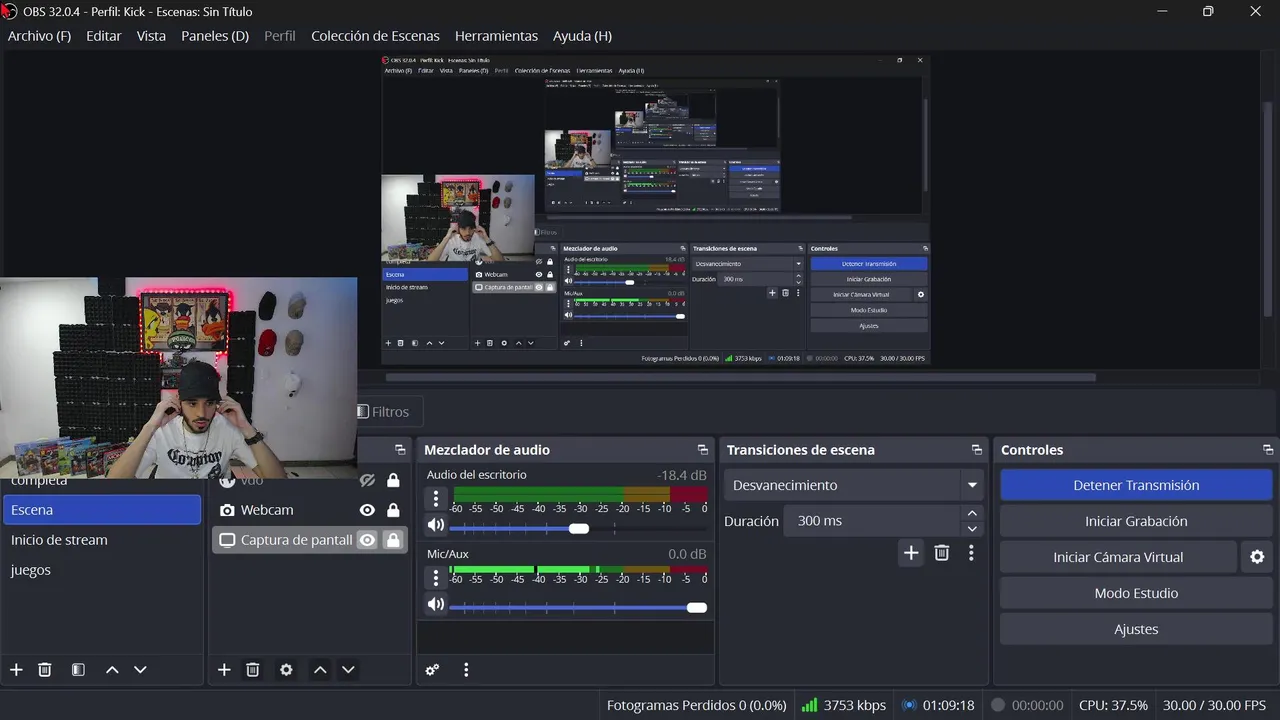The width and height of the screenshot is (1280, 720).
Task: Click the CPU: 37.5% status
Action: pyautogui.click(x=1113, y=705)
